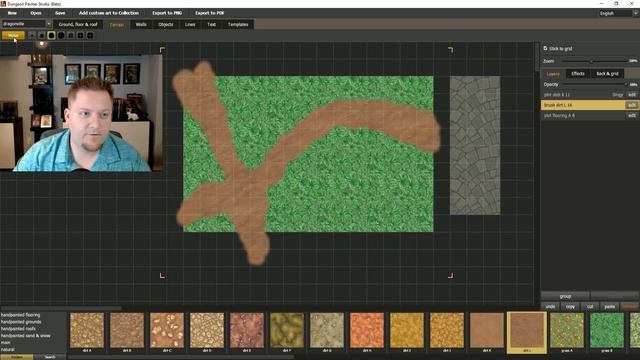
Task: Toggle the Stick to grid checkbox
Action: [x=545, y=48]
